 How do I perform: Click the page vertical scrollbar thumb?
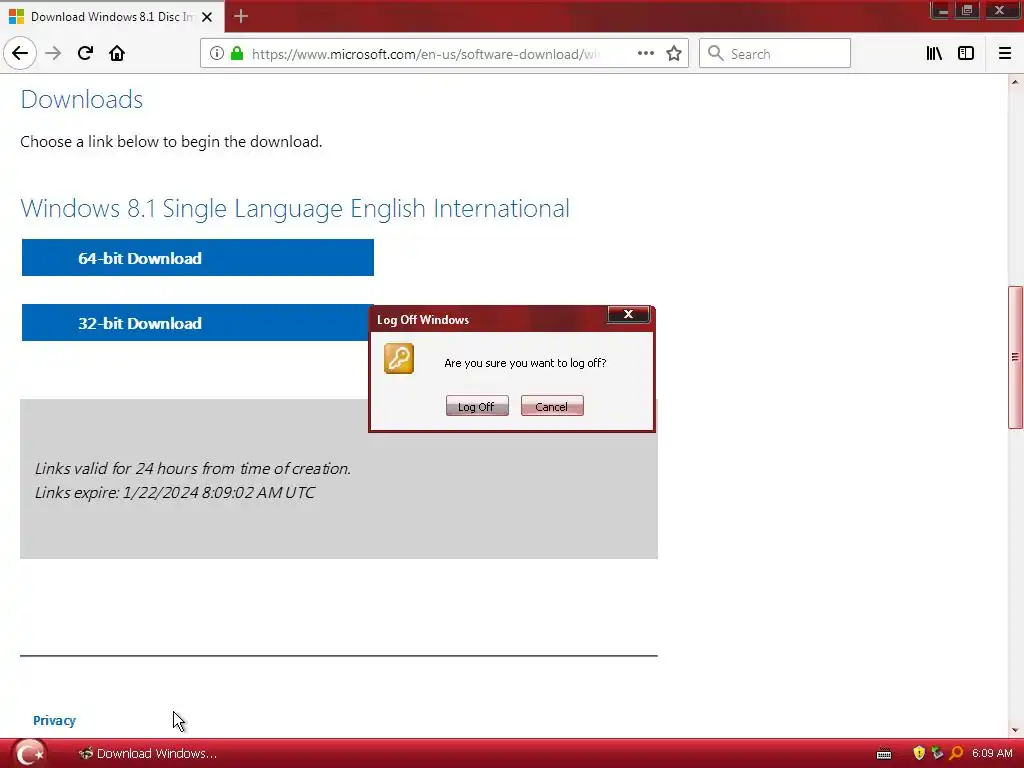(x=1015, y=357)
